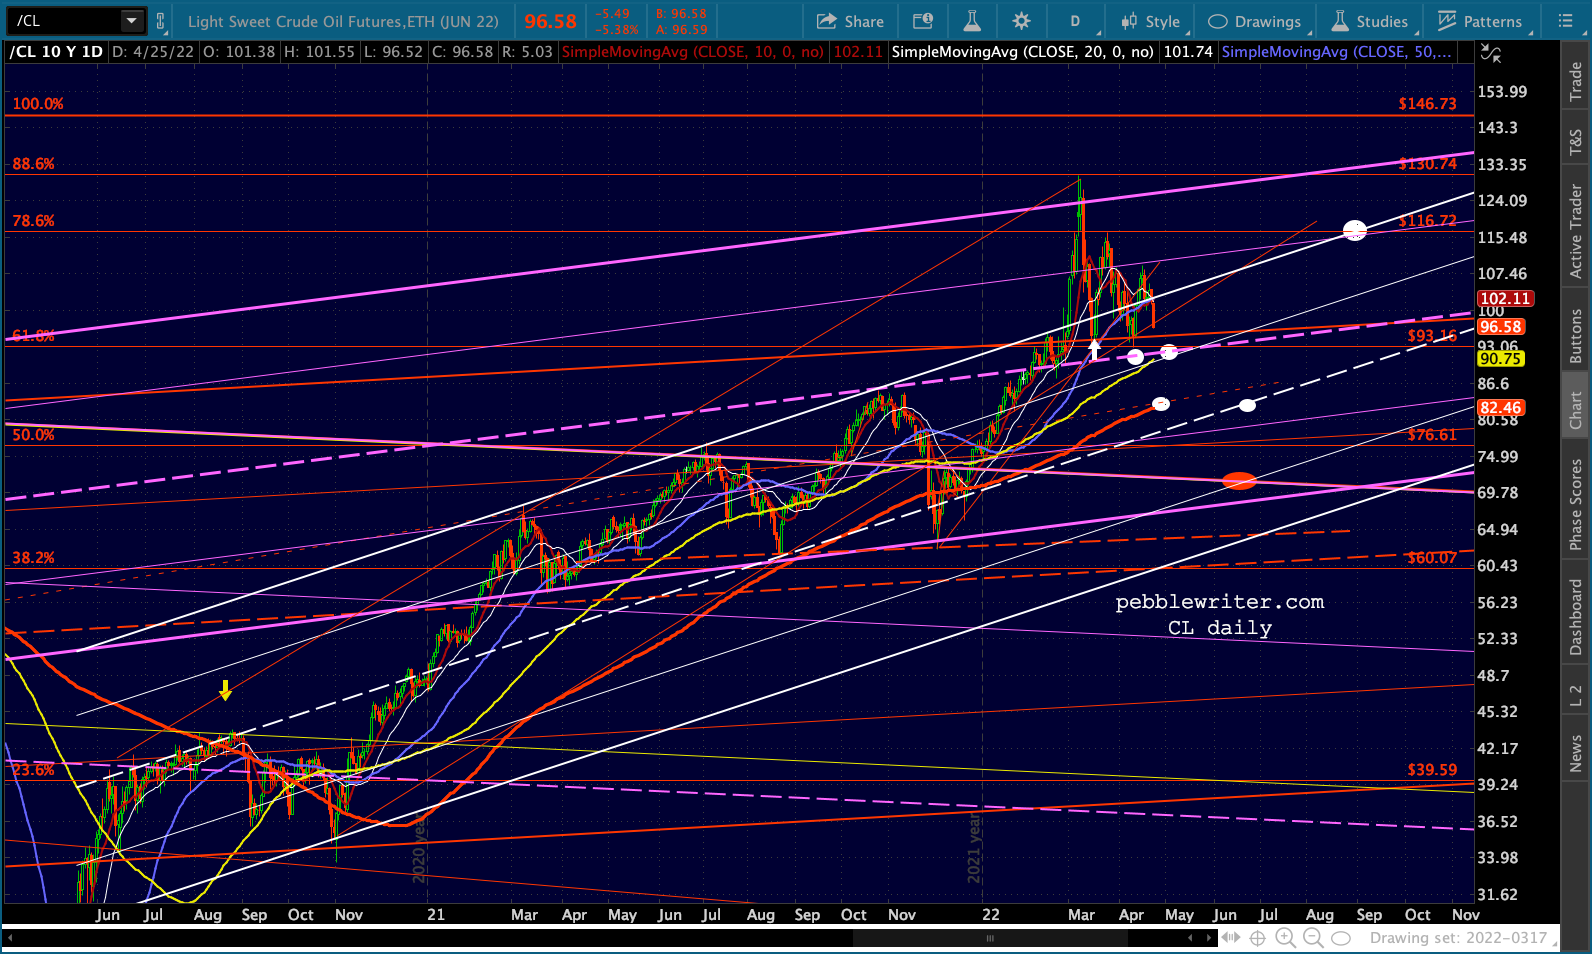The height and width of the screenshot is (954, 1592).
Task: Open the Studies menu
Action: pyautogui.click(x=1370, y=21)
